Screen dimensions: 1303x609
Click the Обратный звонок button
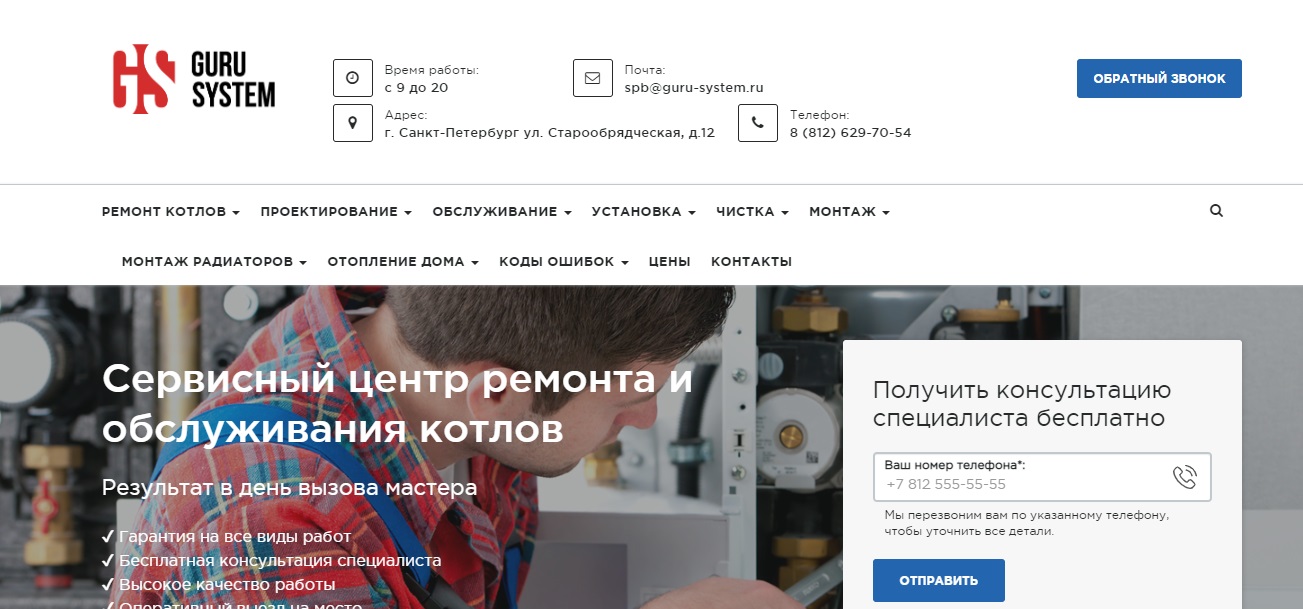coord(1159,78)
